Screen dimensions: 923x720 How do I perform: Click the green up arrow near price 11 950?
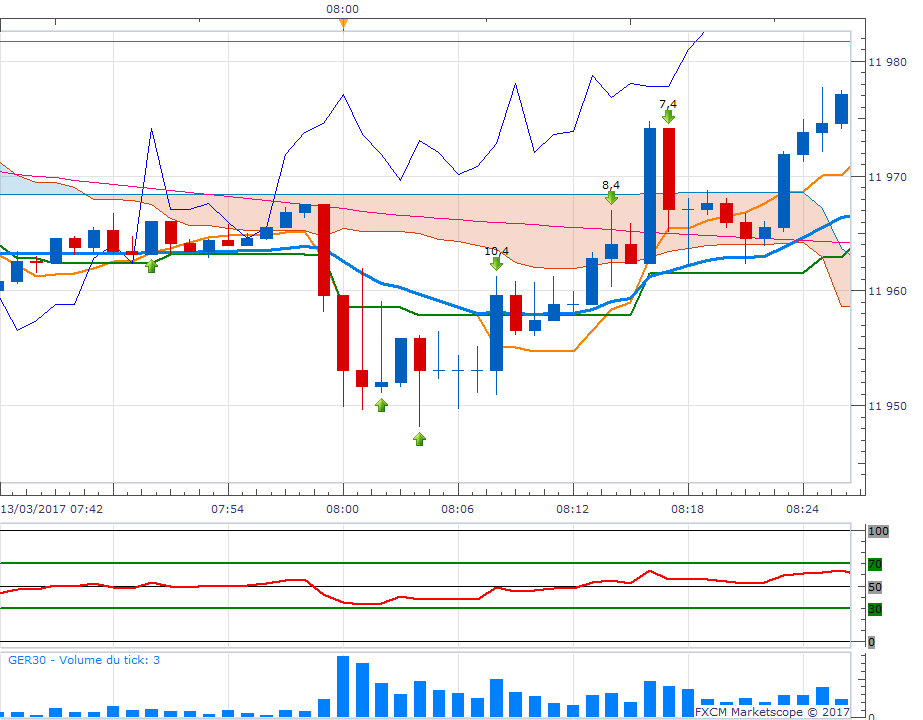(x=381, y=405)
